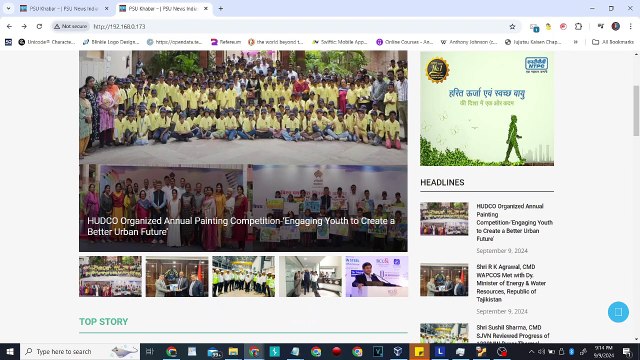The height and width of the screenshot is (360, 640).
Task: Open the opendata bookmark
Action: [175, 42]
